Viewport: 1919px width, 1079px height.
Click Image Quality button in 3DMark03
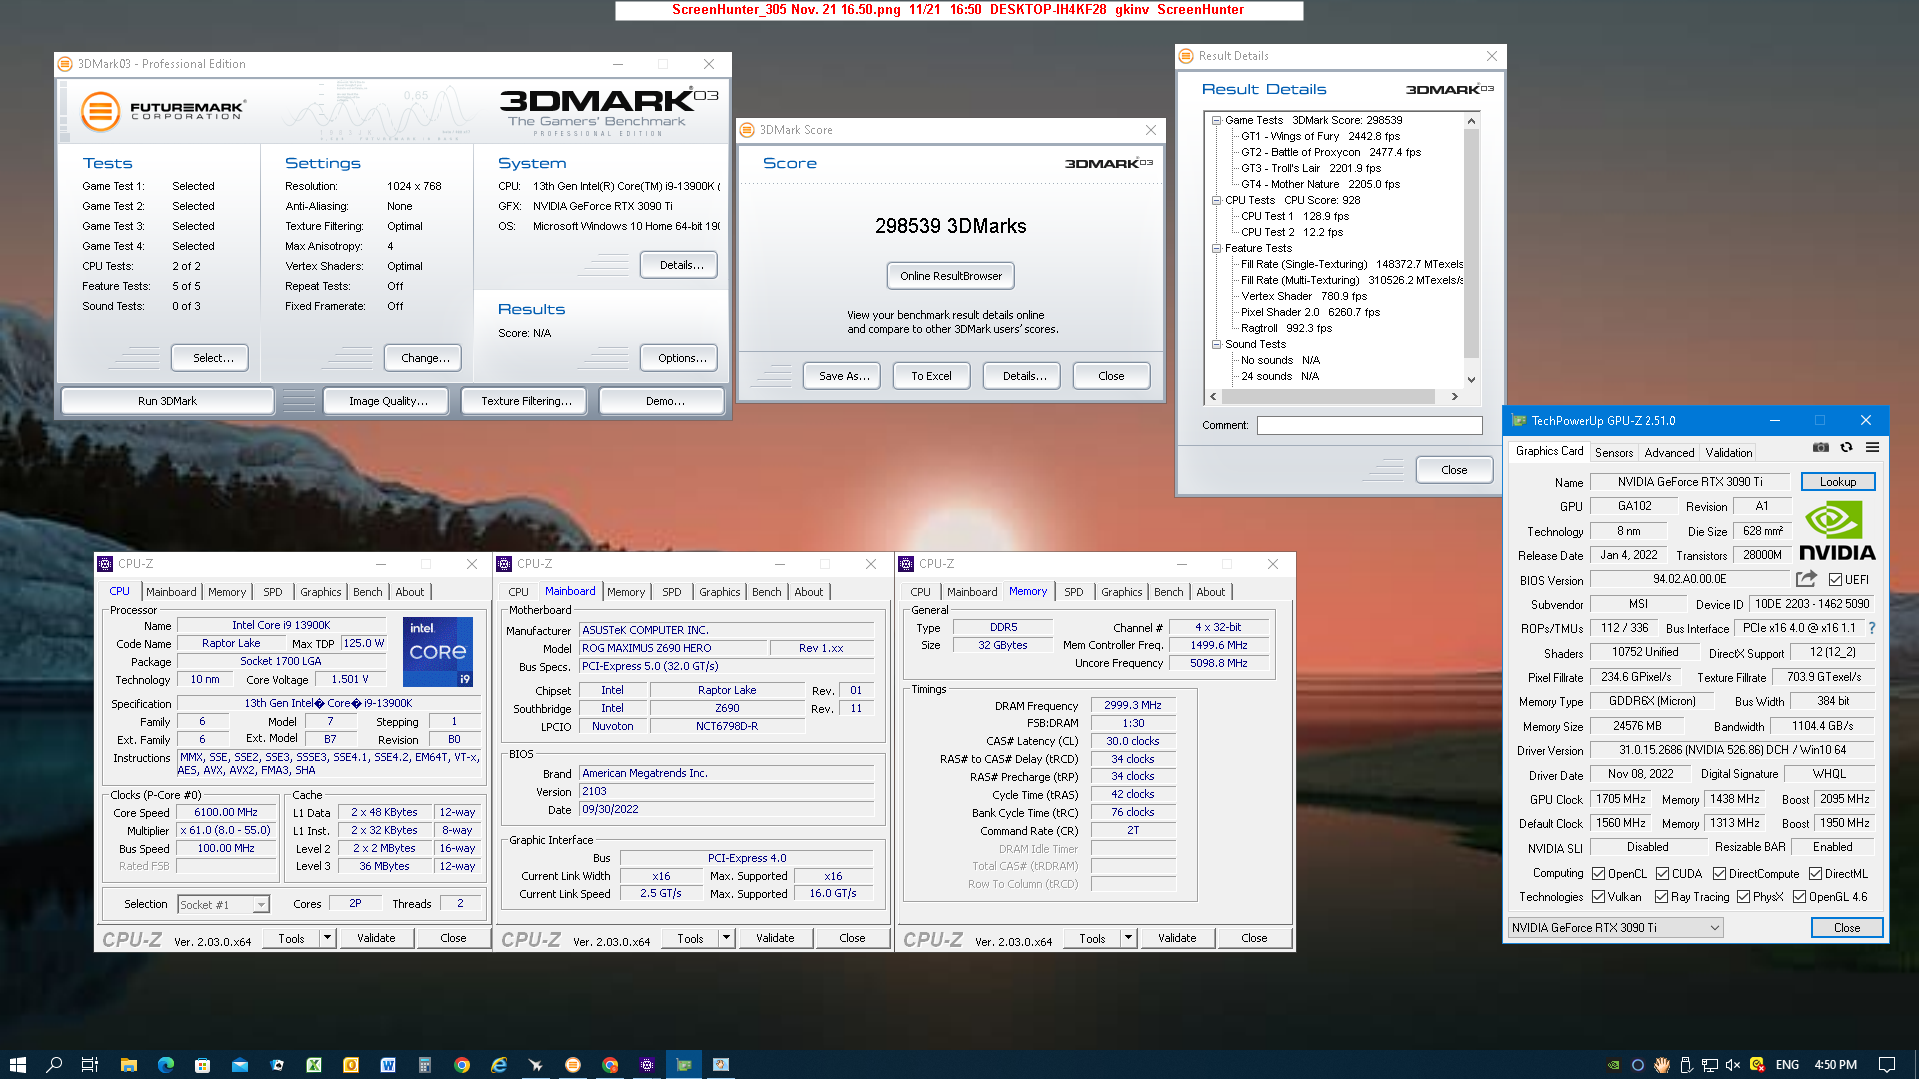(388, 401)
